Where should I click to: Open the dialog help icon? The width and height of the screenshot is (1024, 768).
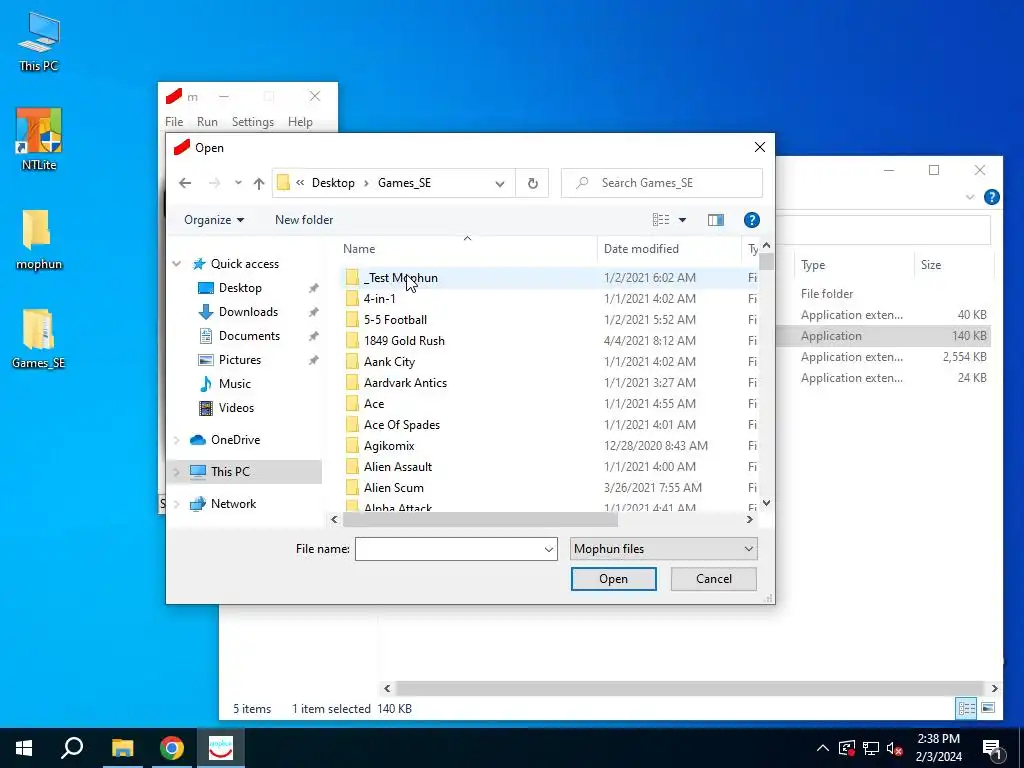(752, 220)
